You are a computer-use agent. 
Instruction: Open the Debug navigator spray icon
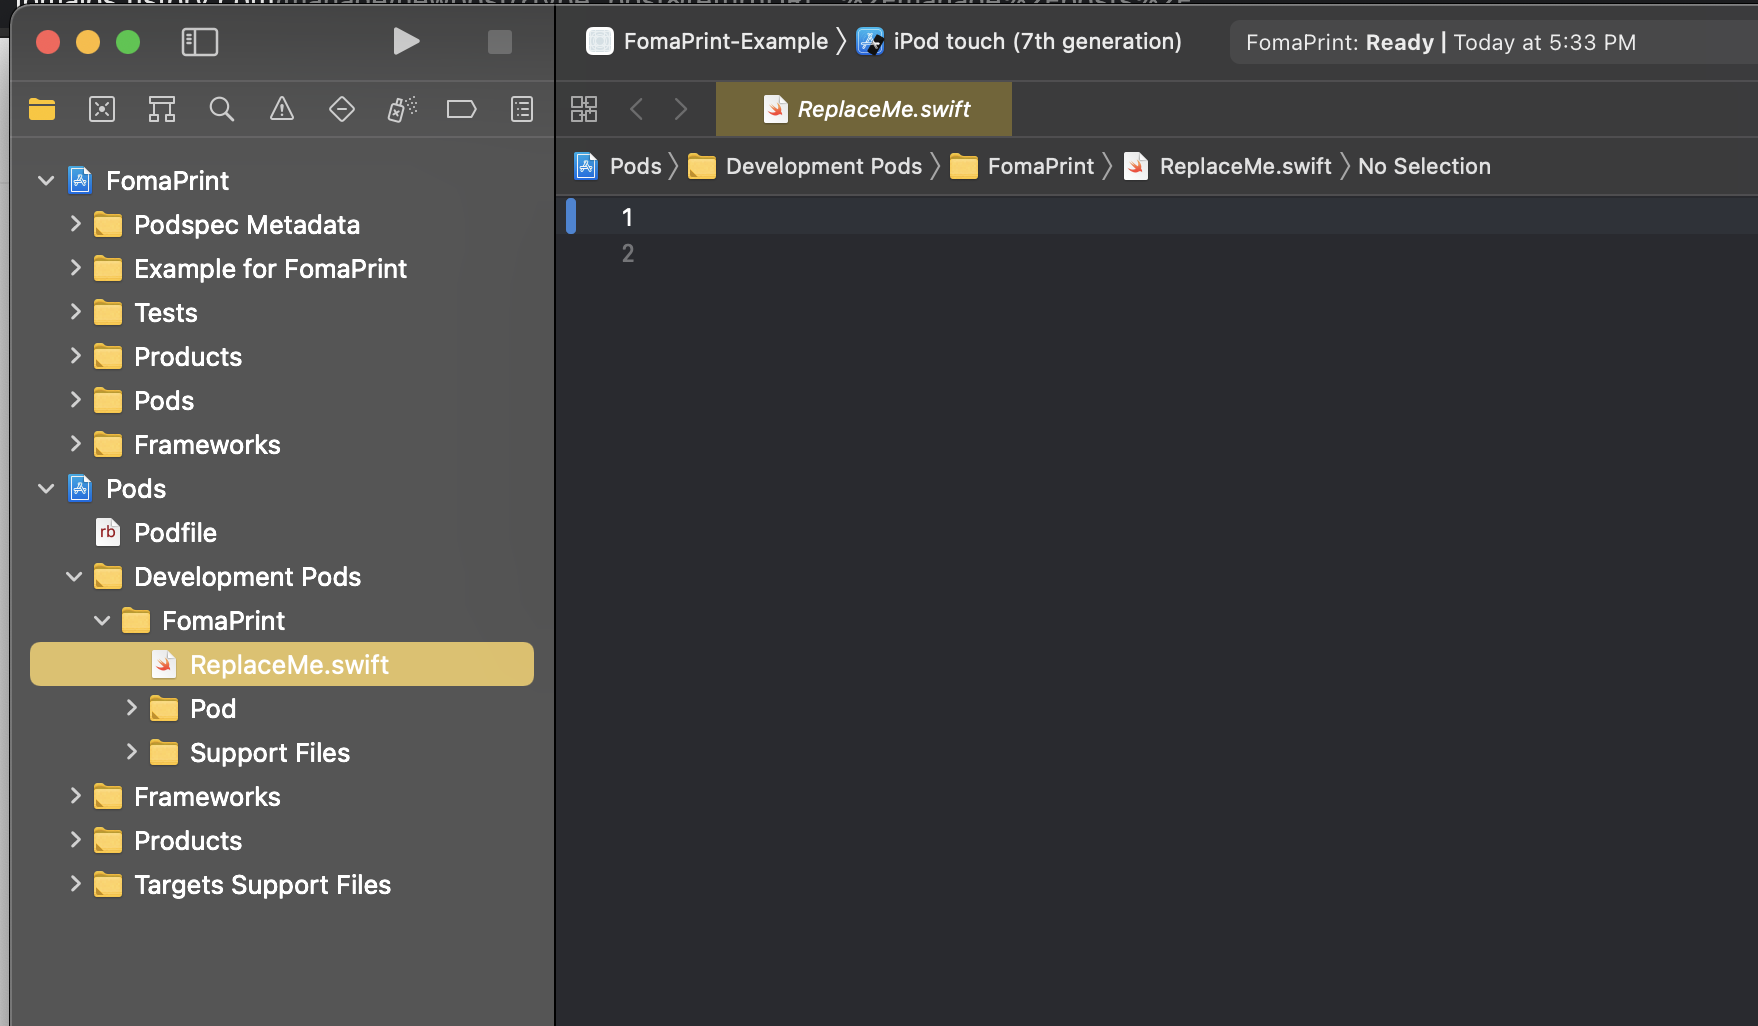point(402,109)
